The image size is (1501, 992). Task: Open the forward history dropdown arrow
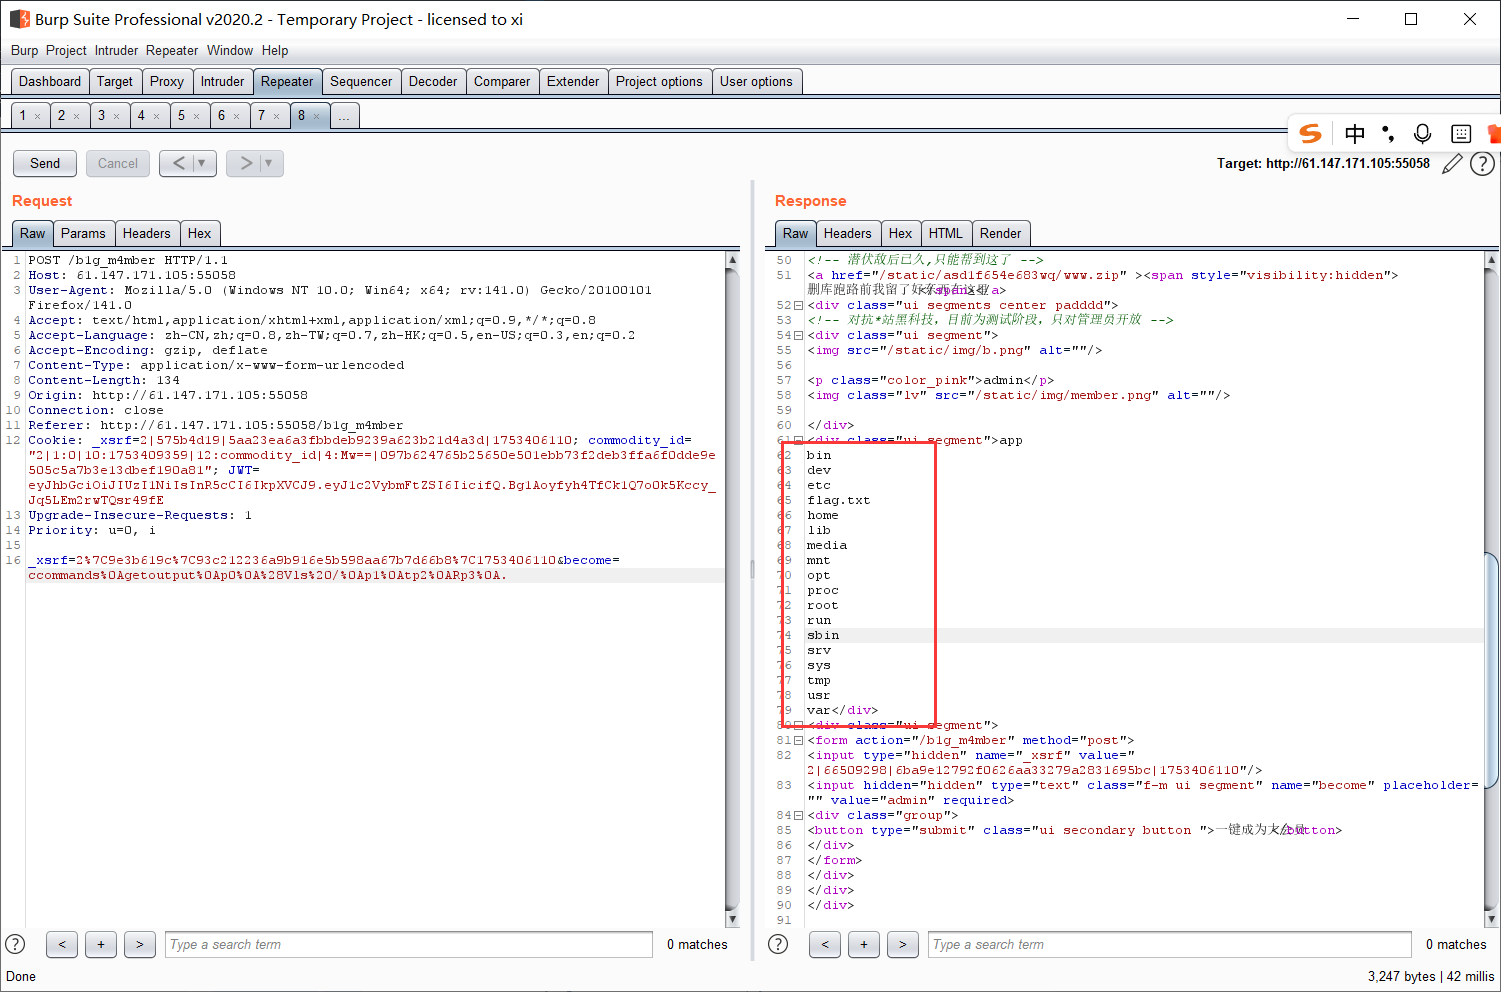point(269,163)
